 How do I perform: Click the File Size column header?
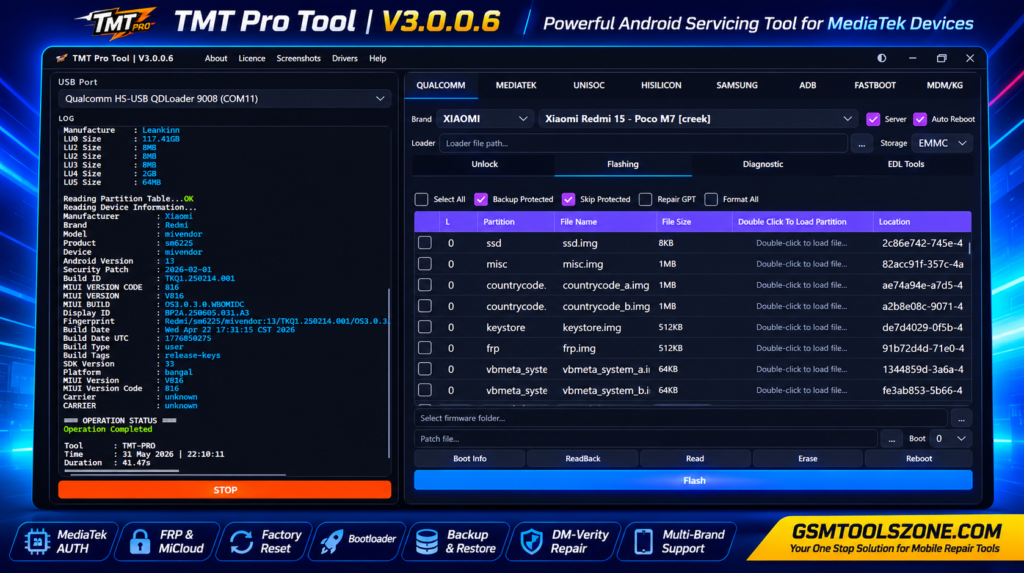pos(694,221)
